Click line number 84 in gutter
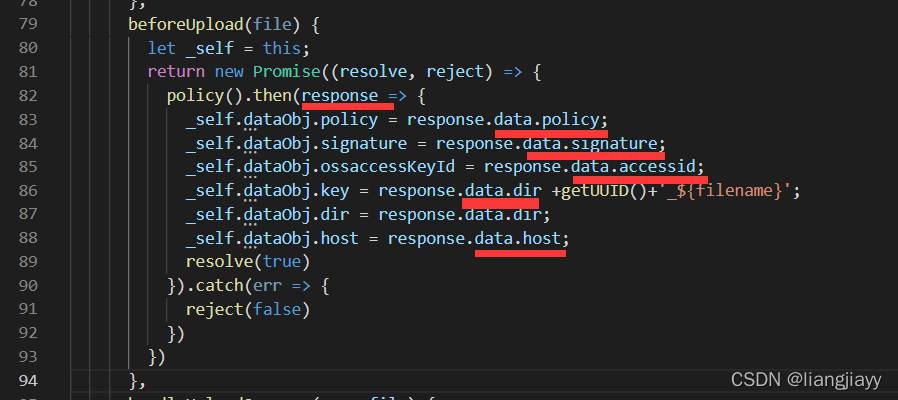Viewport: 898px width, 400px height. 28,143
